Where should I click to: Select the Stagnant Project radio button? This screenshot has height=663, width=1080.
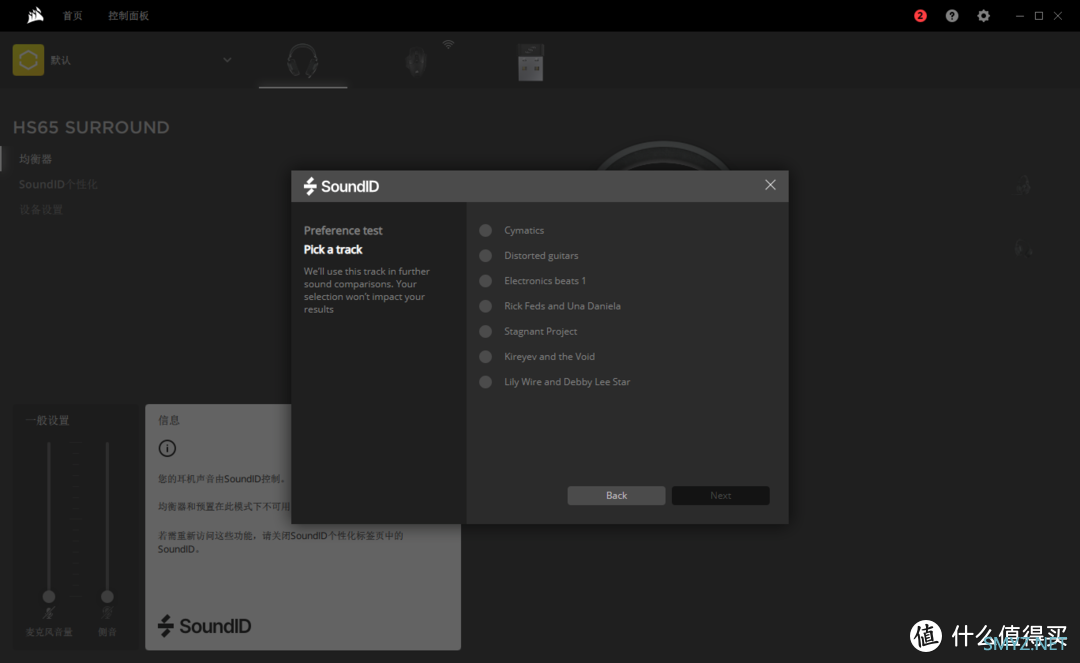[486, 331]
